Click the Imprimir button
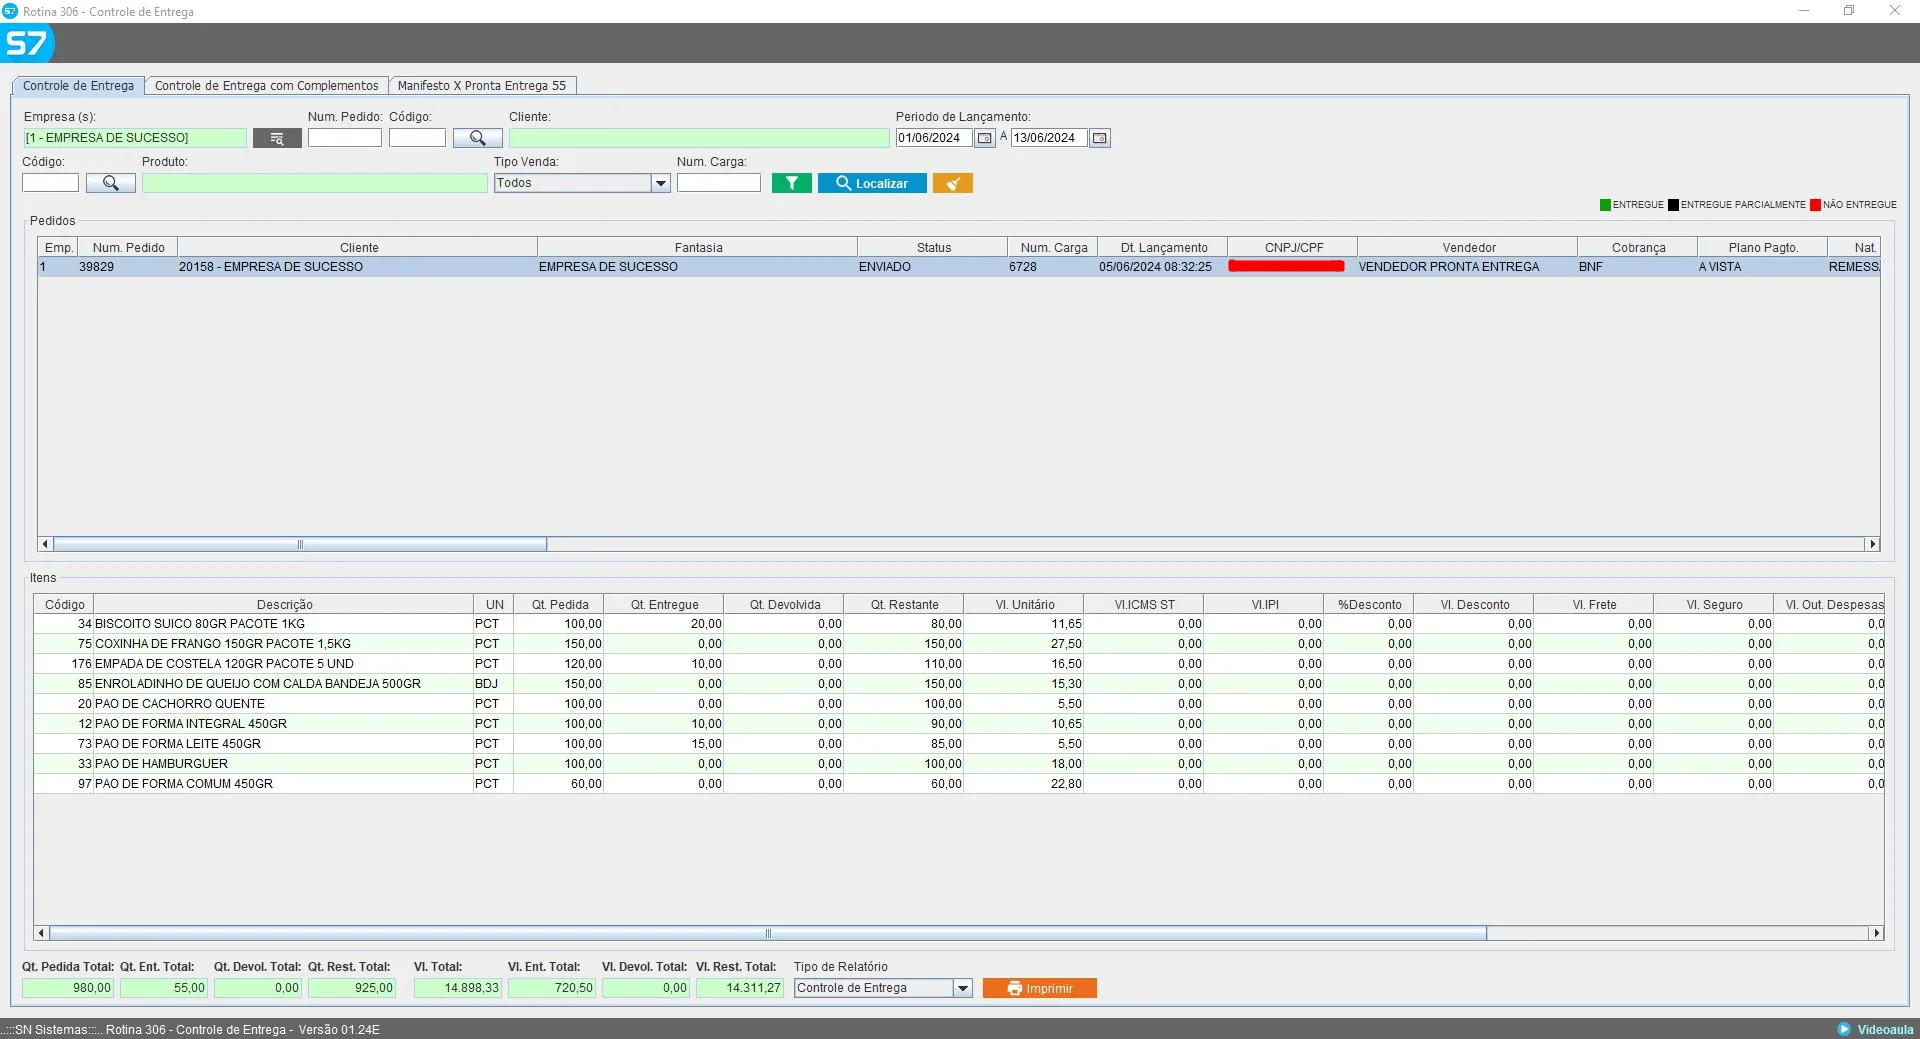The image size is (1920, 1039). [x=1039, y=988]
